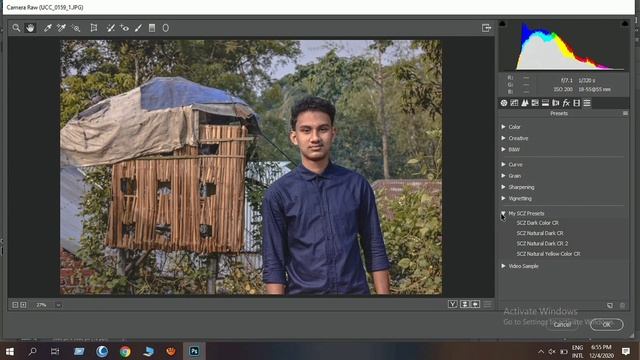The image size is (640, 360).
Task: Open Google Chrome from the taskbar
Action: [125, 351]
